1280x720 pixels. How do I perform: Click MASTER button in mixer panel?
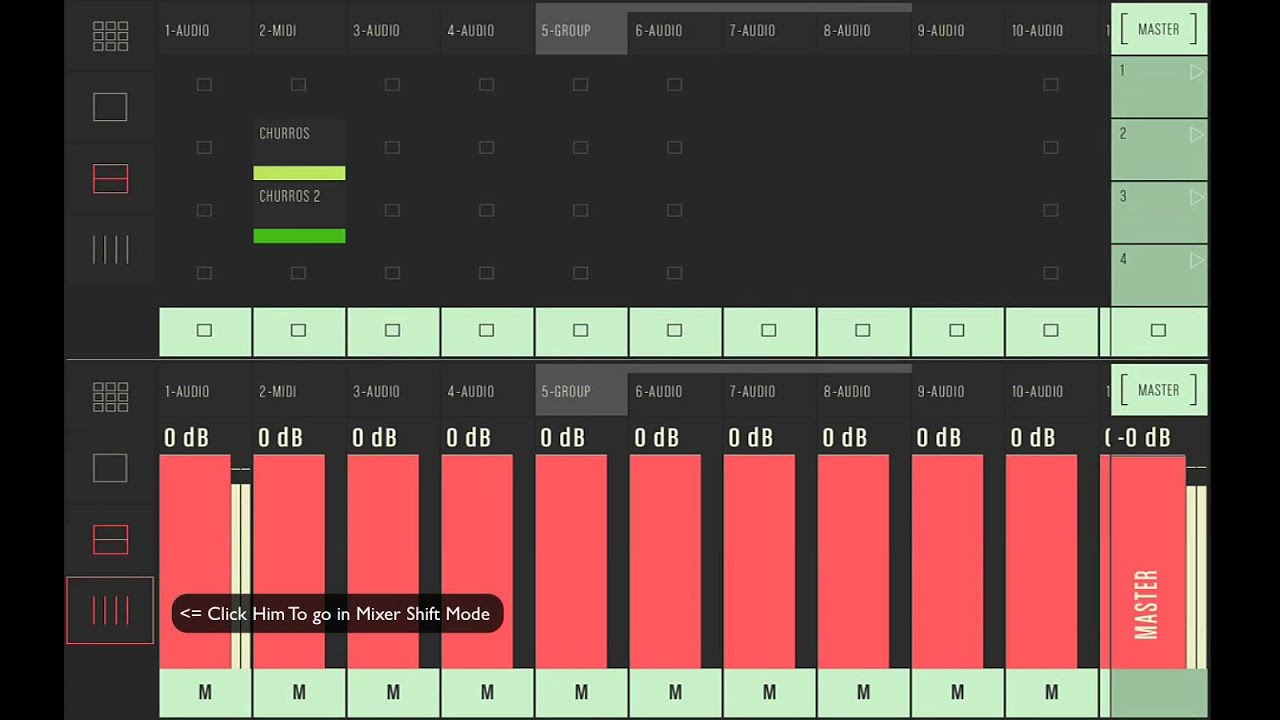(x=1159, y=391)
